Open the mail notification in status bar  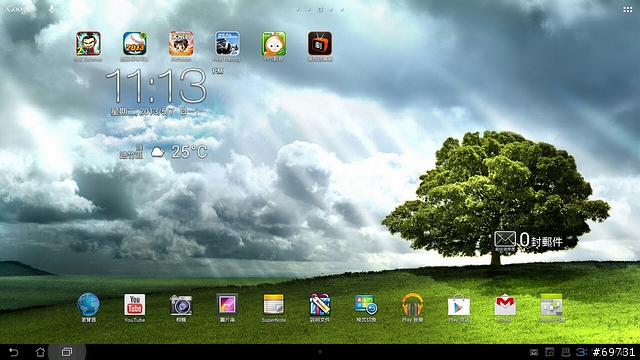[533, 352]
